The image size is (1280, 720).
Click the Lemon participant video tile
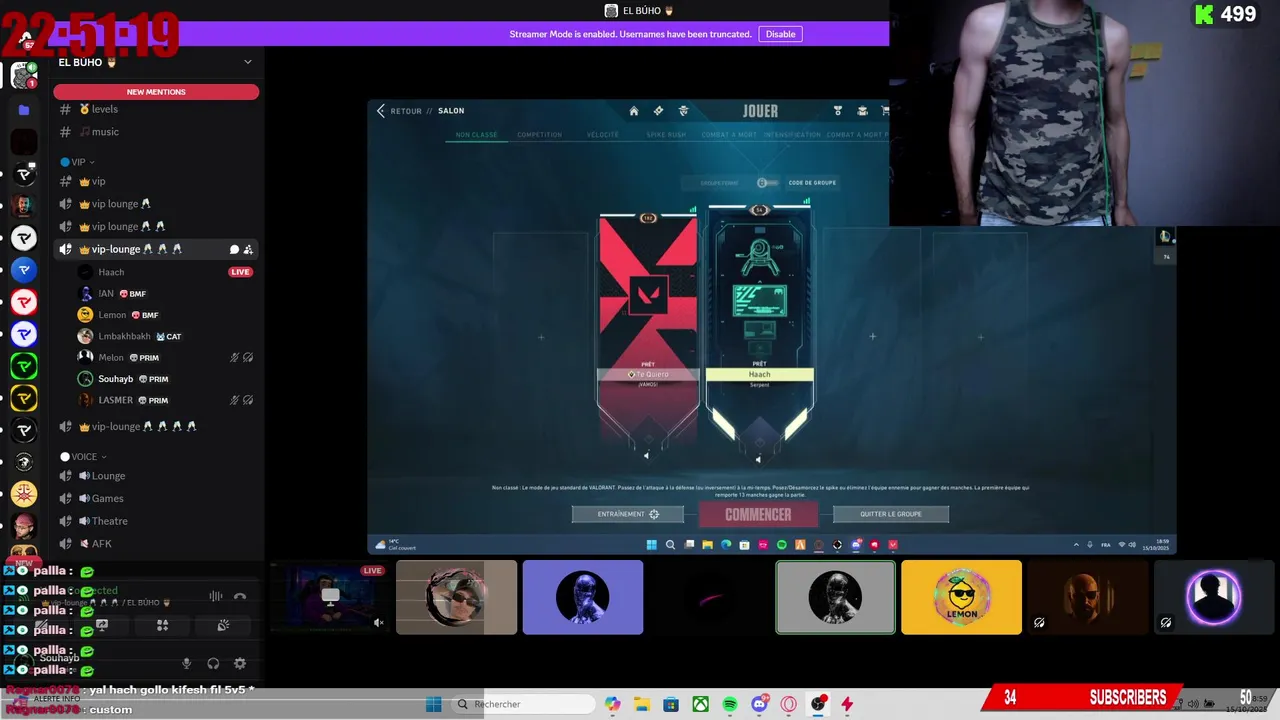click(x=961, y=597)
